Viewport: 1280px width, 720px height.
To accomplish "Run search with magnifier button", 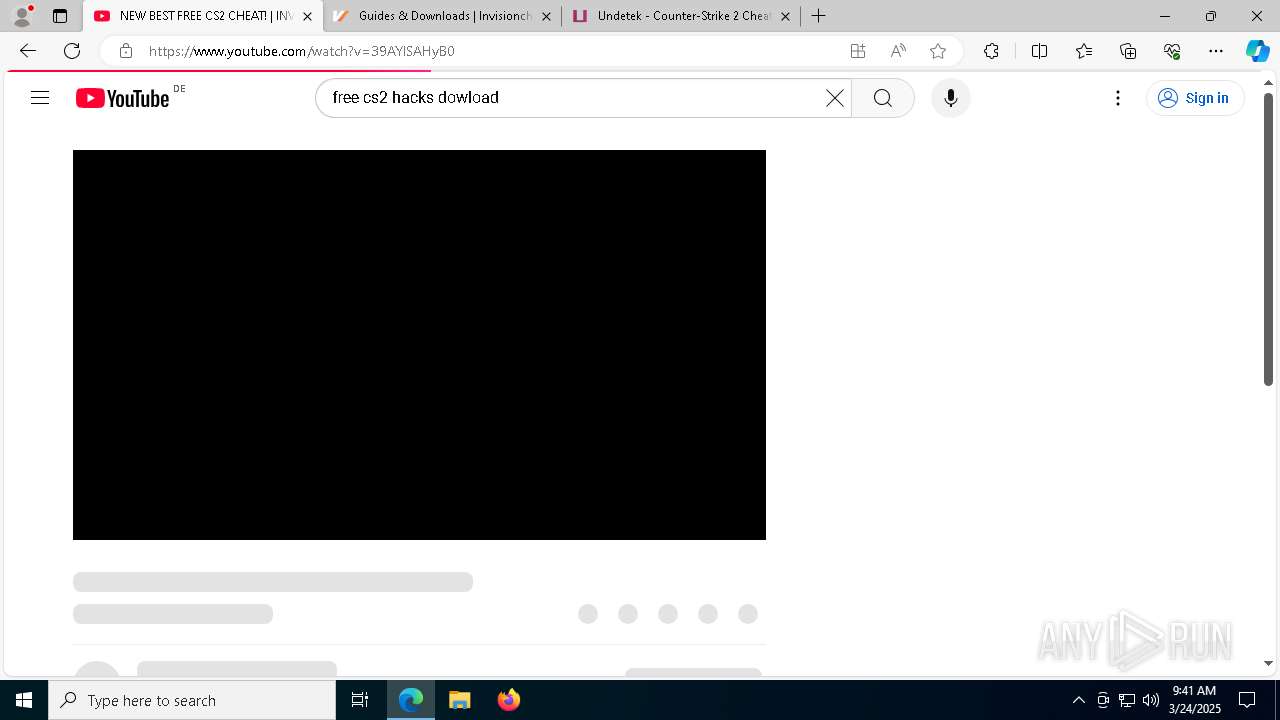I will click(x=883, y=98).
